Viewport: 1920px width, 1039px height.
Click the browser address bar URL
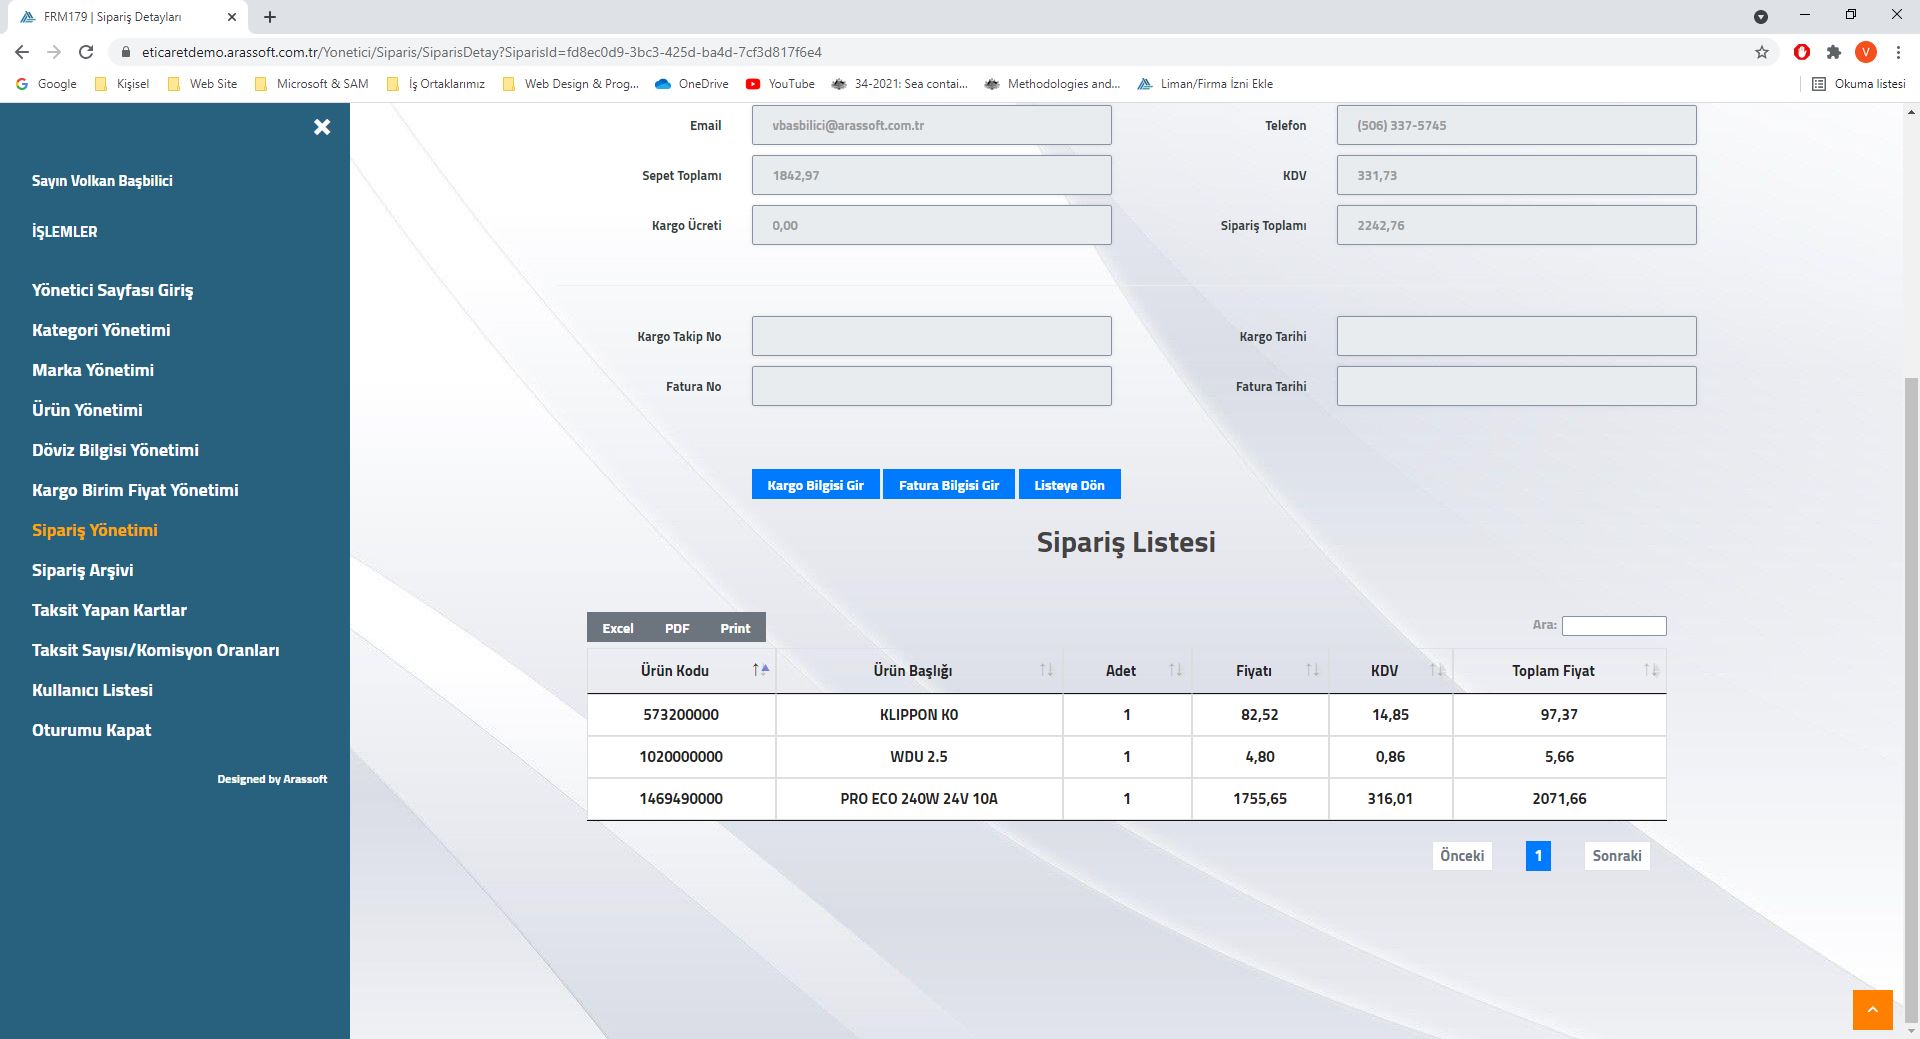click(x=482, y=52)
